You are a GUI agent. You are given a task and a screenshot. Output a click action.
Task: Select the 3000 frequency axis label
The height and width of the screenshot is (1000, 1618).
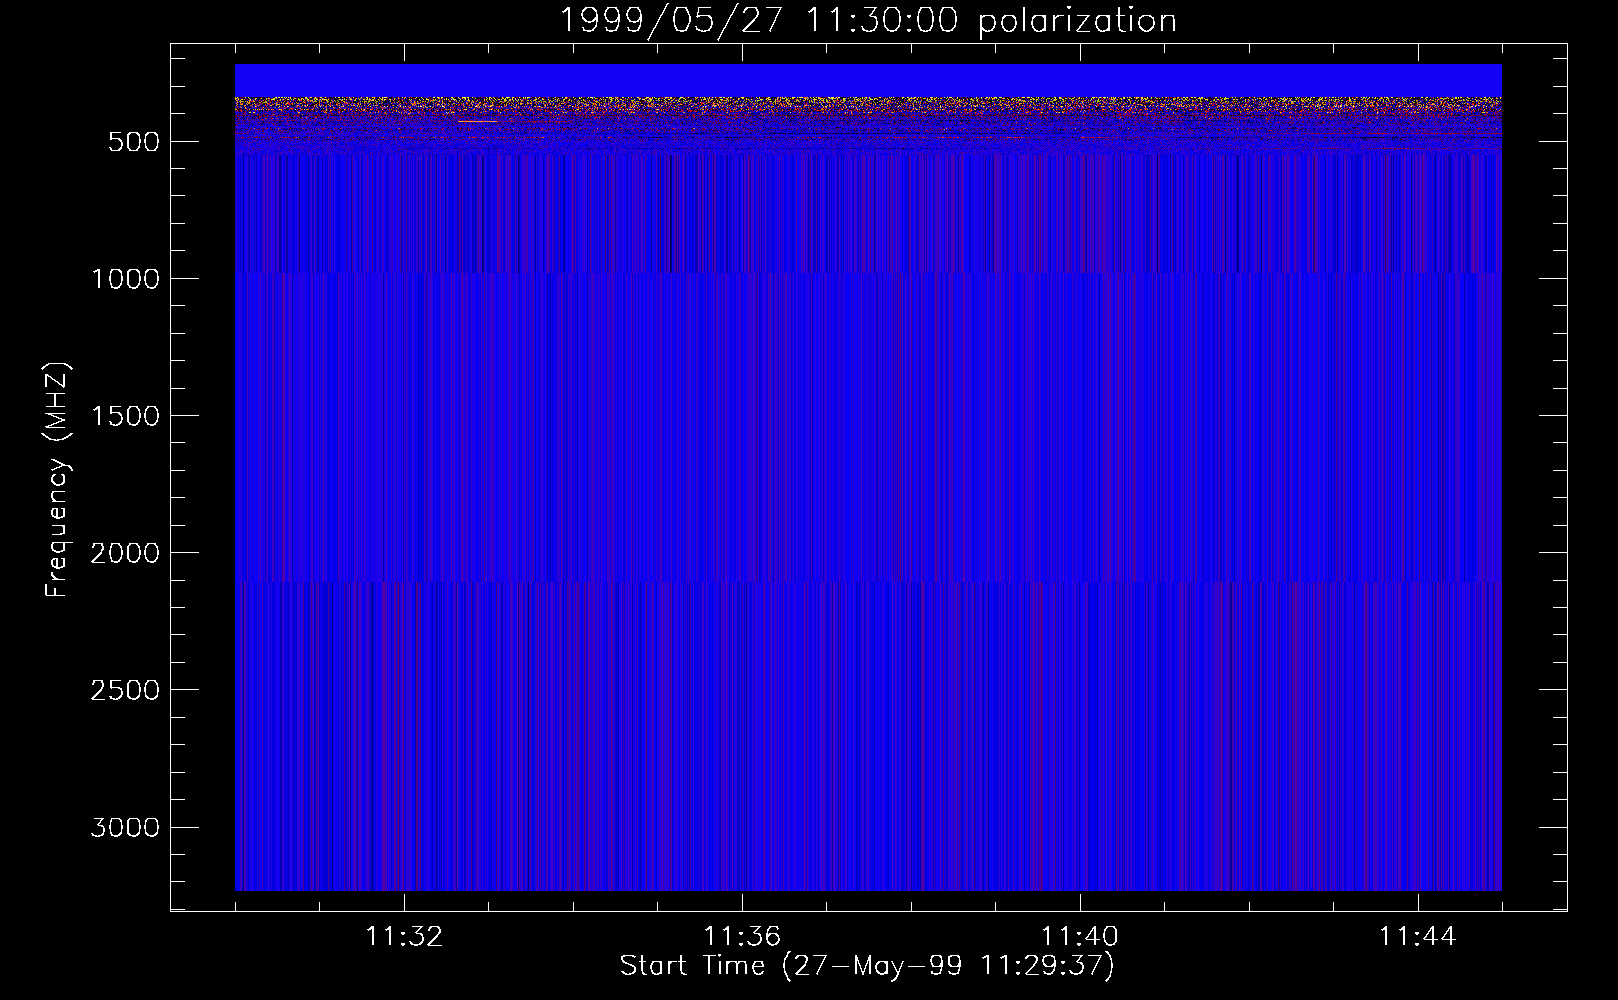click(x=125, y=827)
